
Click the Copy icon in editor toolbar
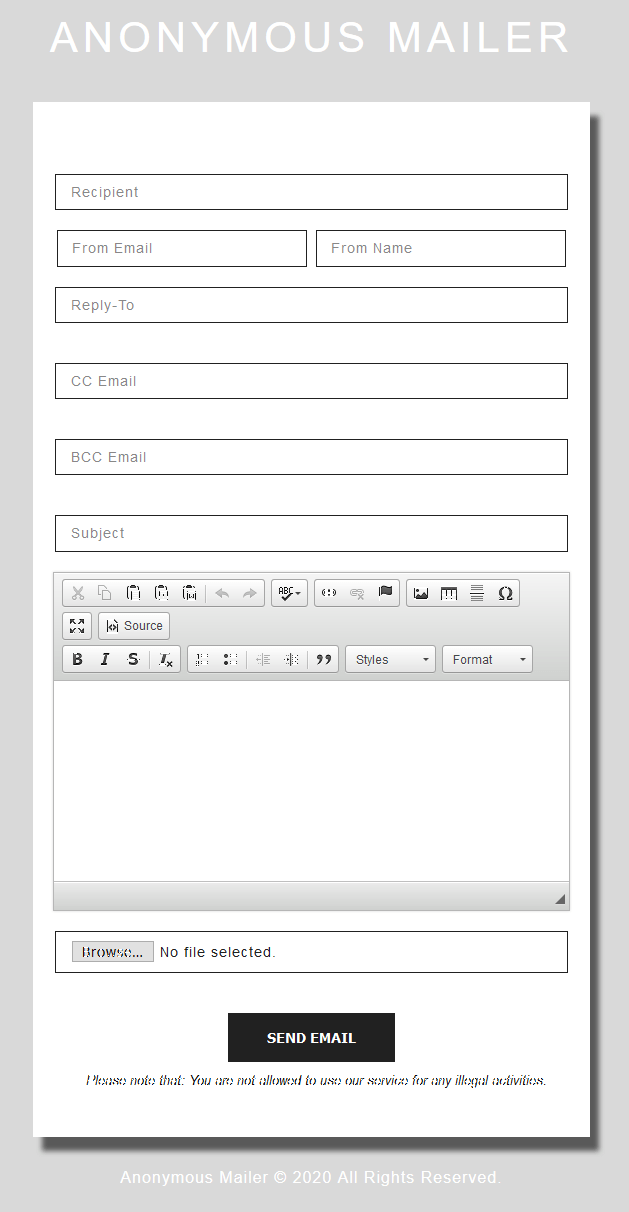(105, 593)
